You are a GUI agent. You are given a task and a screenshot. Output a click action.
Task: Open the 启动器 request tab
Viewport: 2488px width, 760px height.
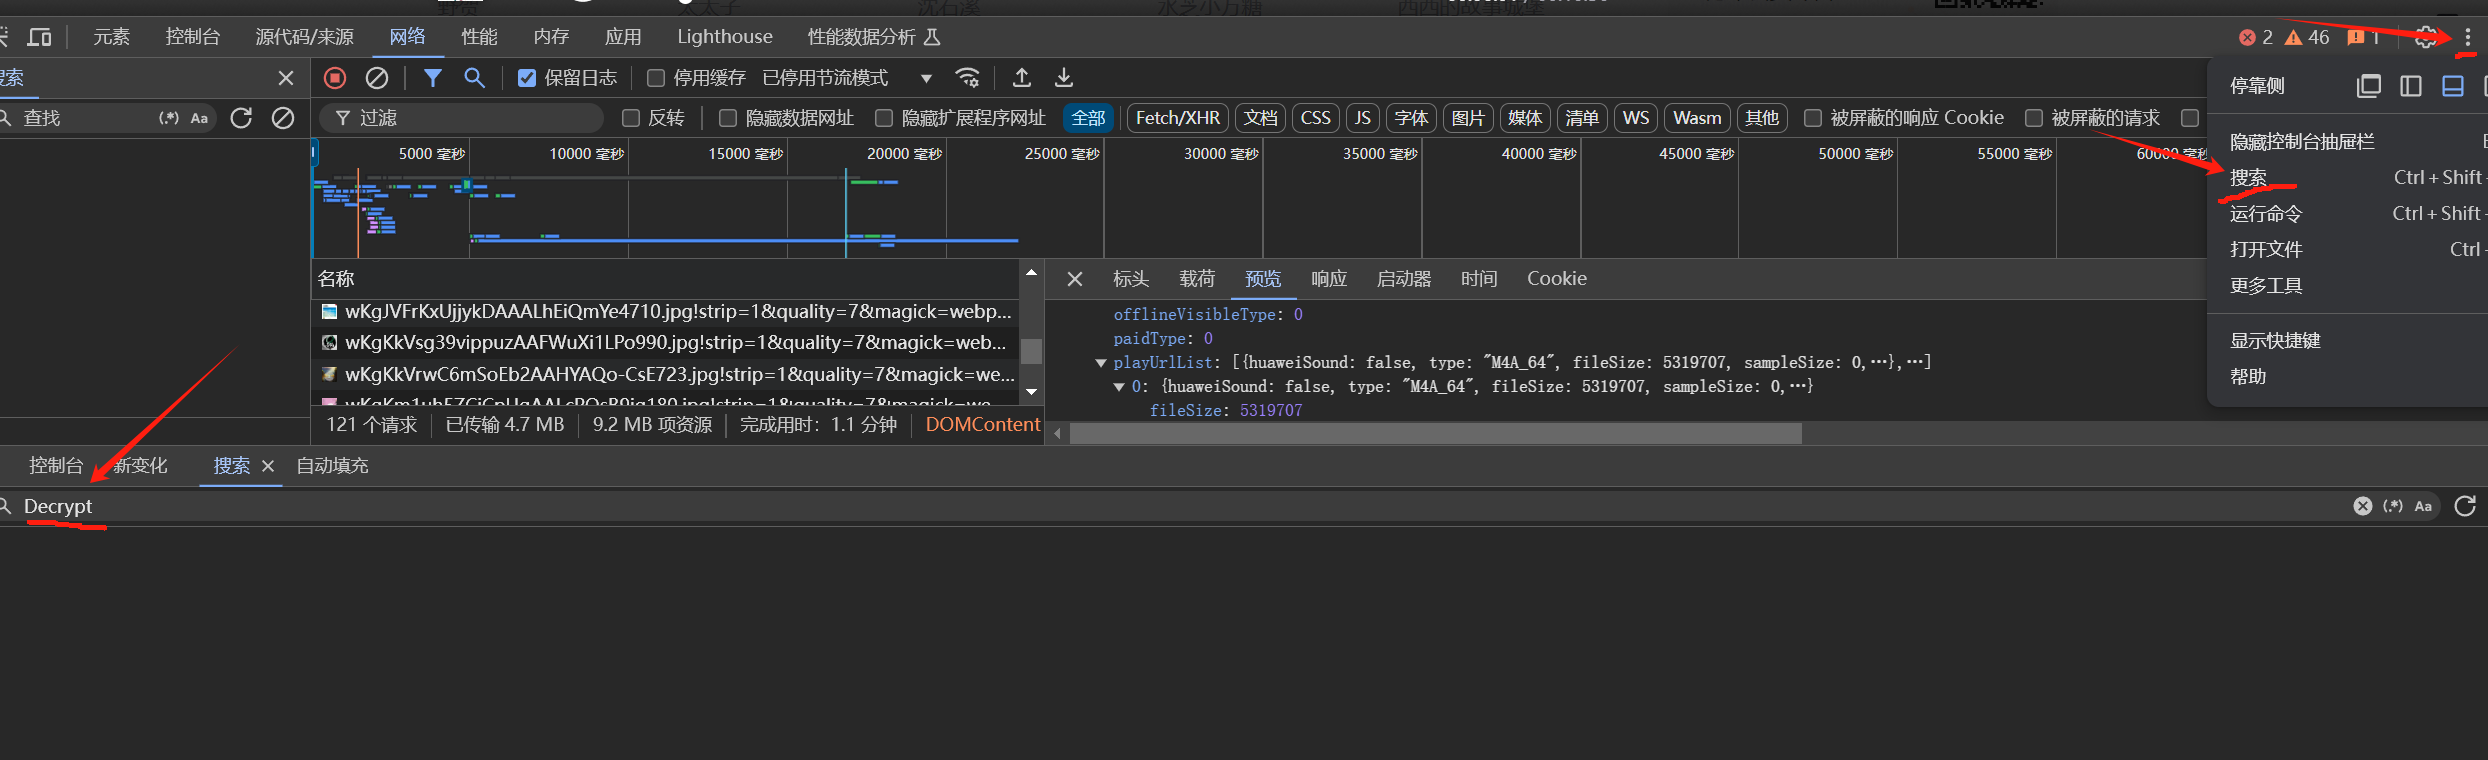(x=1404, y=279)
